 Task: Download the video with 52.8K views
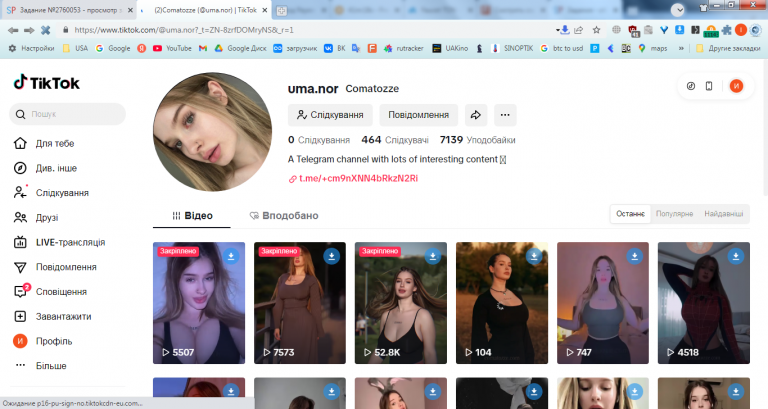432,256
